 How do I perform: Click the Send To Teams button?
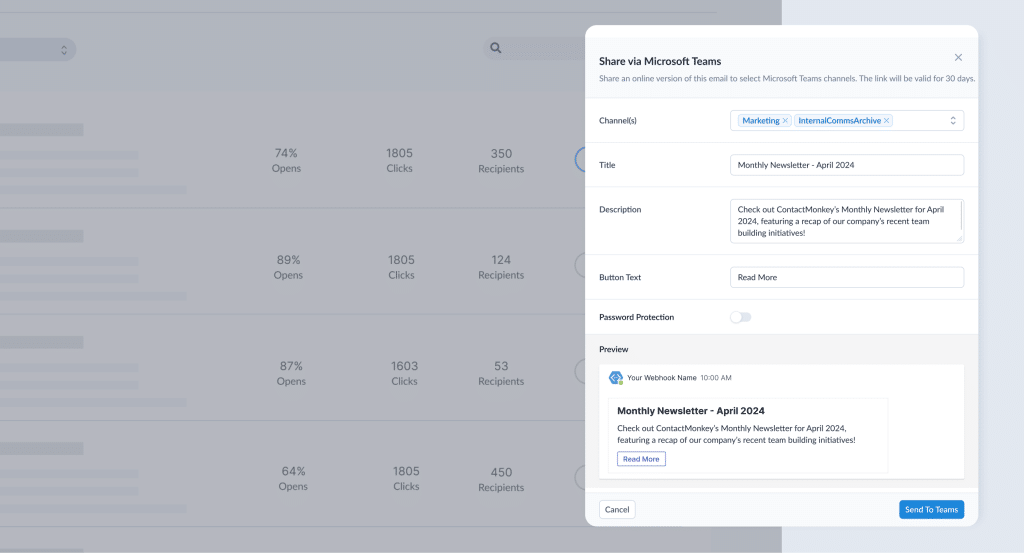point(931,509)
